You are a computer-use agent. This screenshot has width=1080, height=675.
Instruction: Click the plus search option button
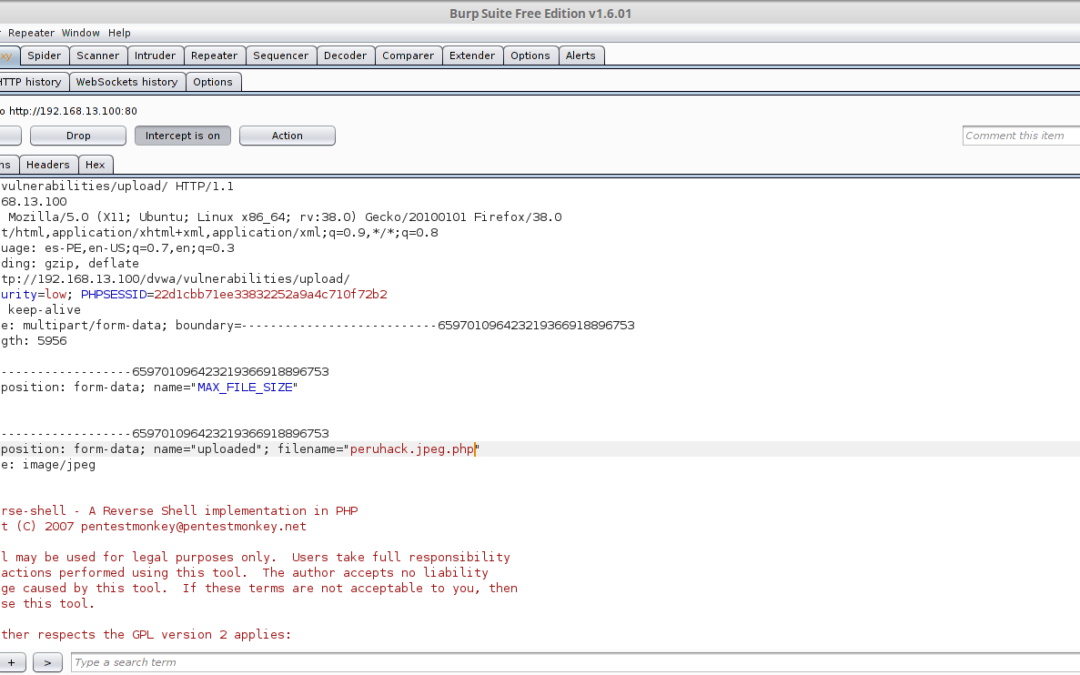(12, 663)
